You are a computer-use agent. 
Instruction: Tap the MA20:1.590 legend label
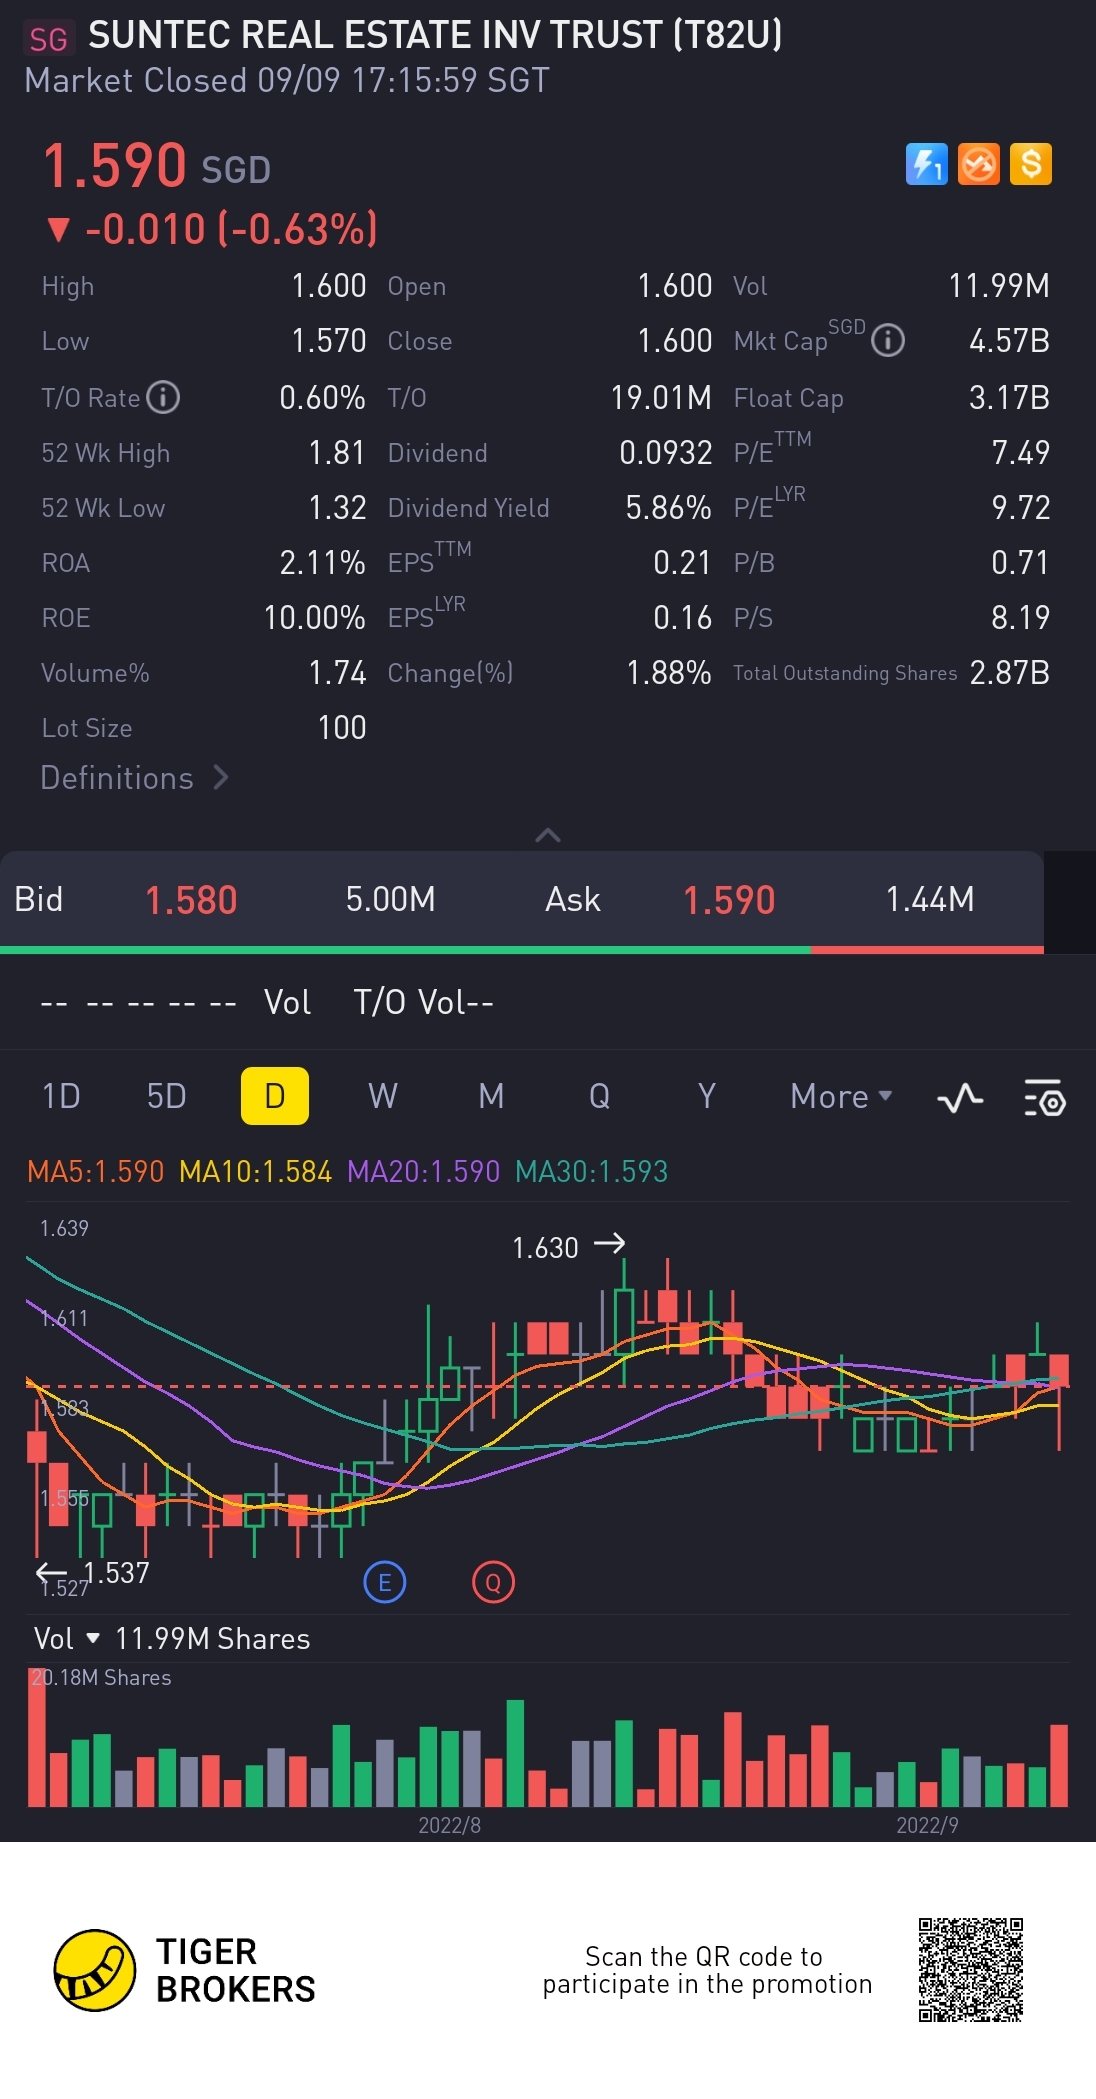click(x=423, y=1171)
